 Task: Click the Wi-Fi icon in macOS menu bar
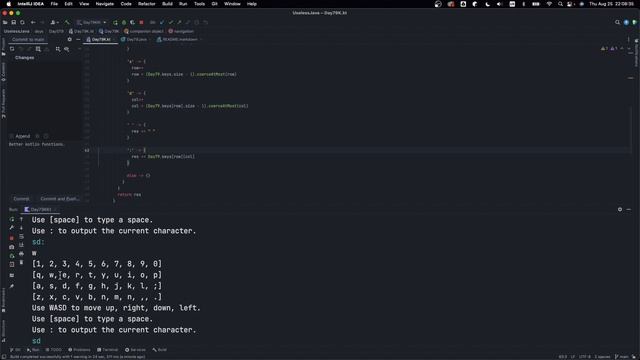tap(549, 4)
